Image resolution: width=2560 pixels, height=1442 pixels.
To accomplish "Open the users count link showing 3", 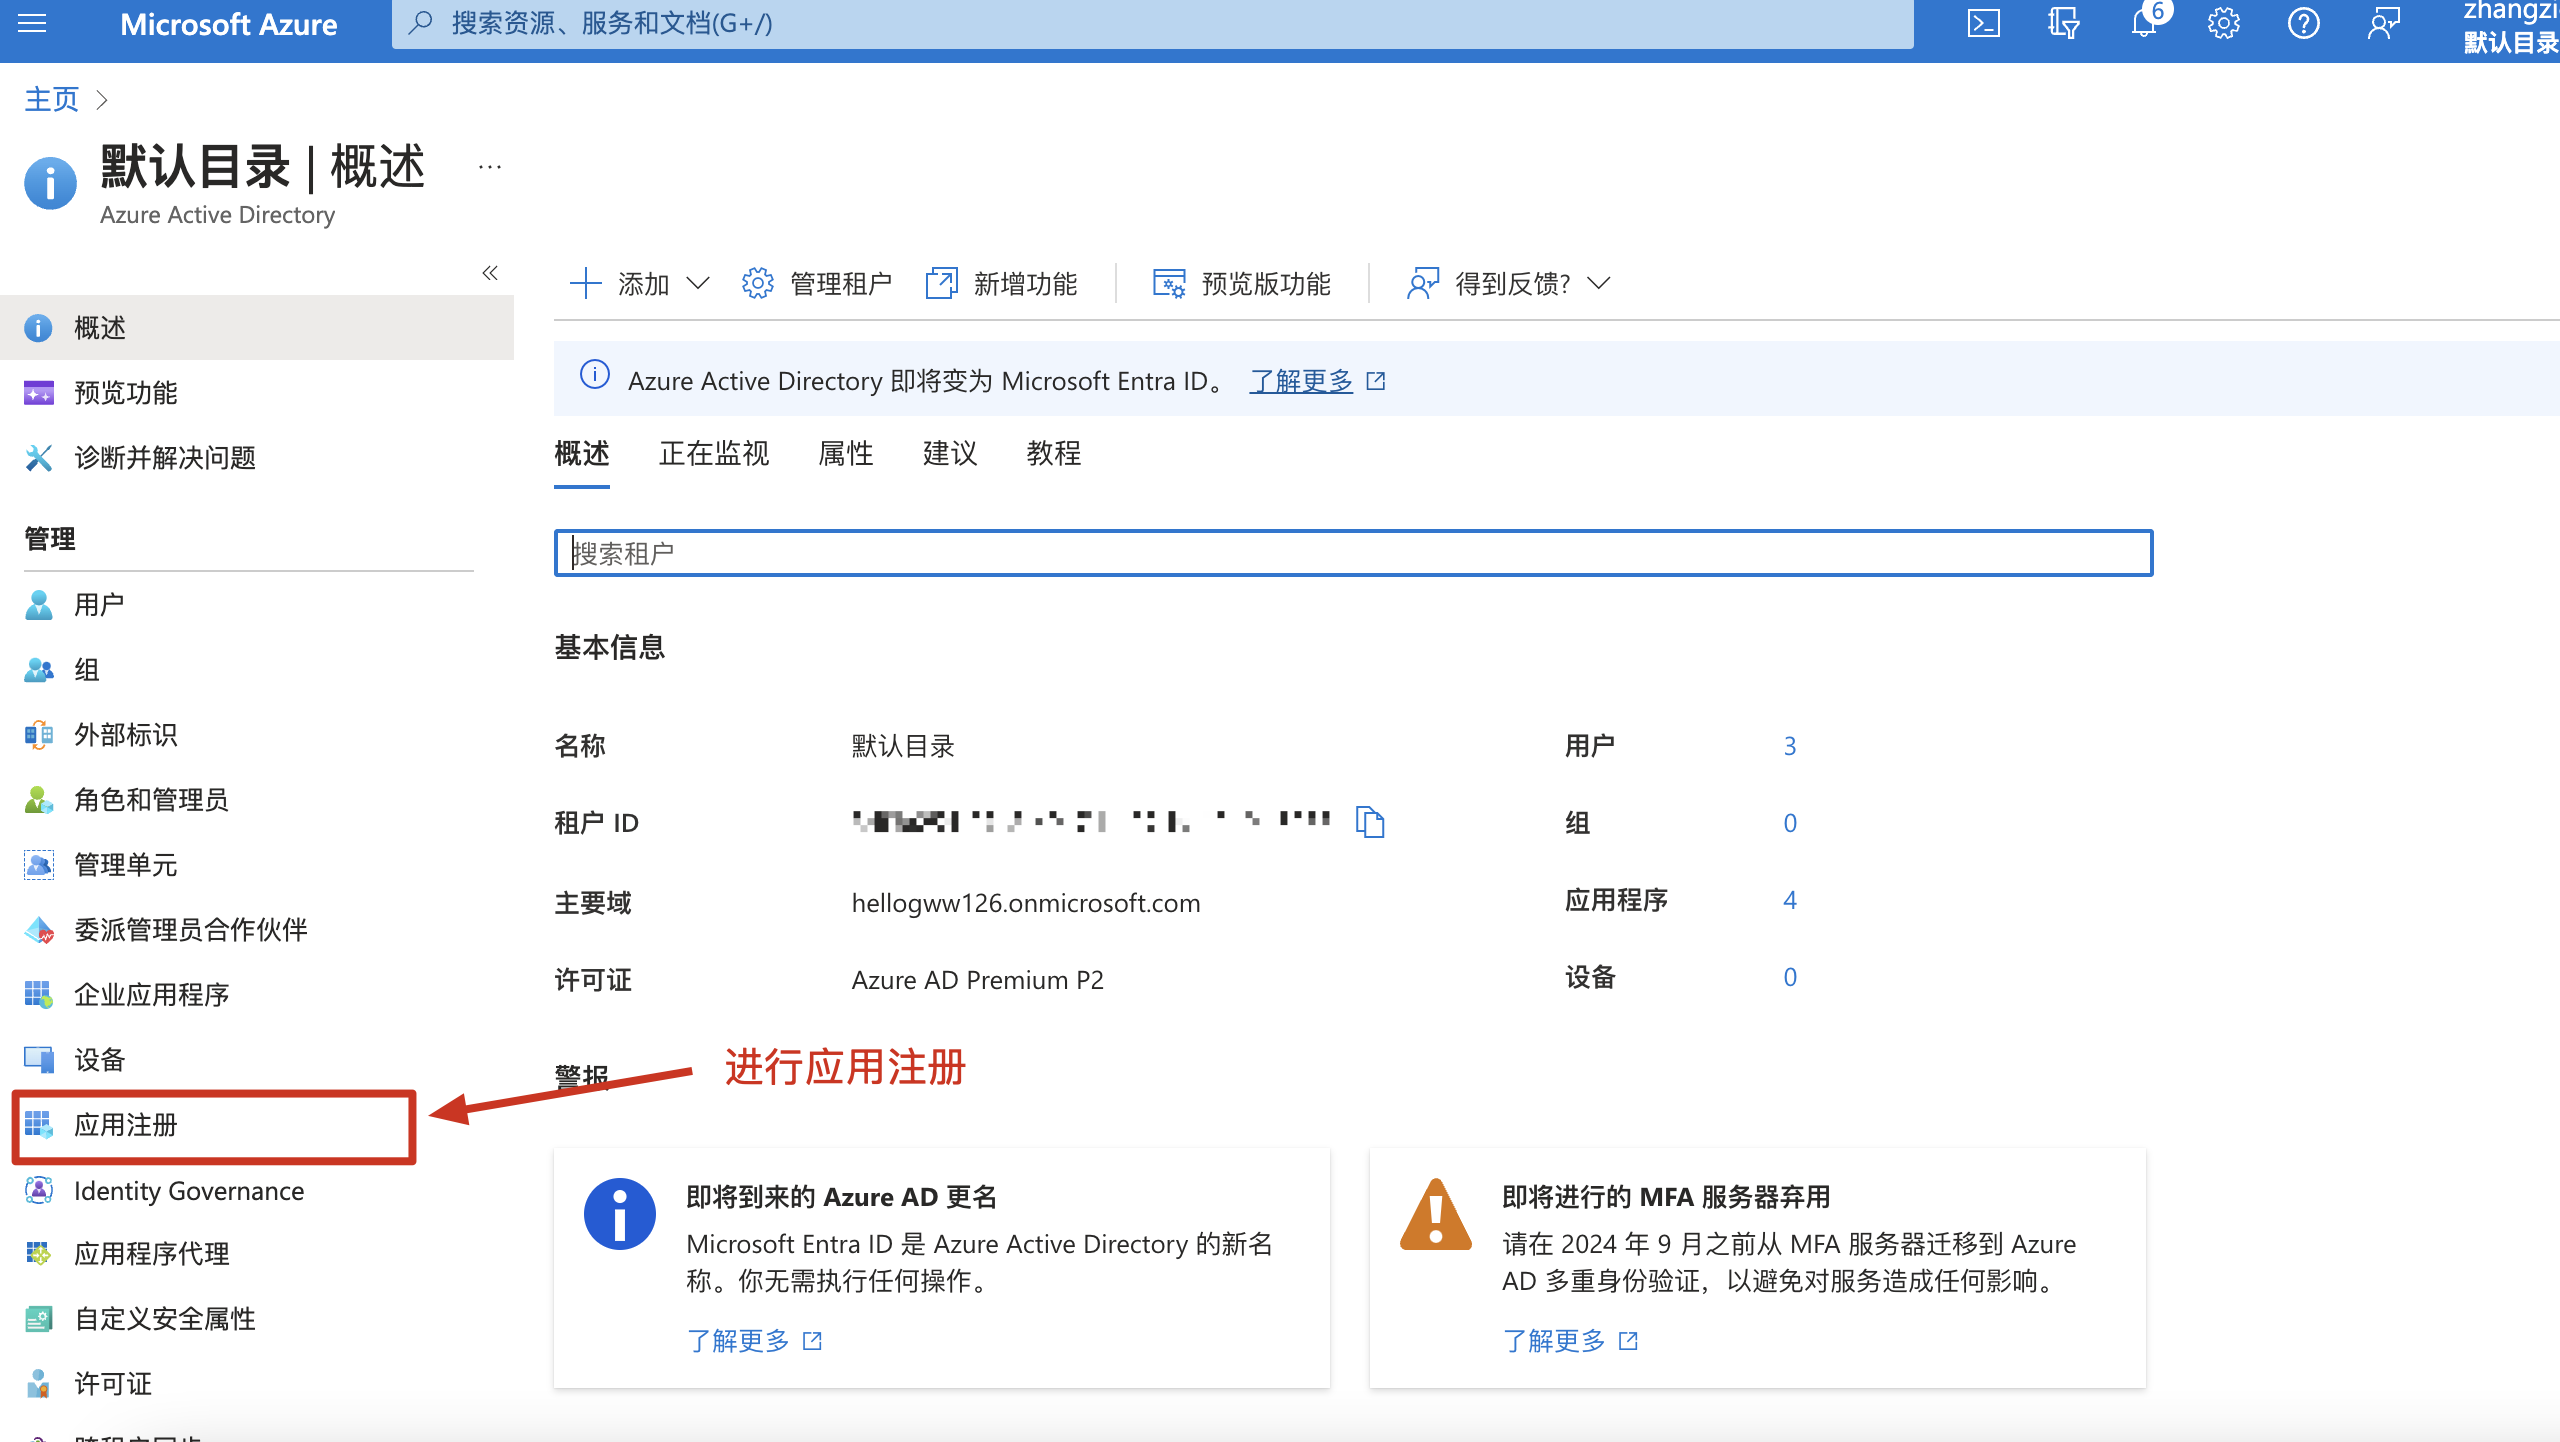I will click(1790, 746).
